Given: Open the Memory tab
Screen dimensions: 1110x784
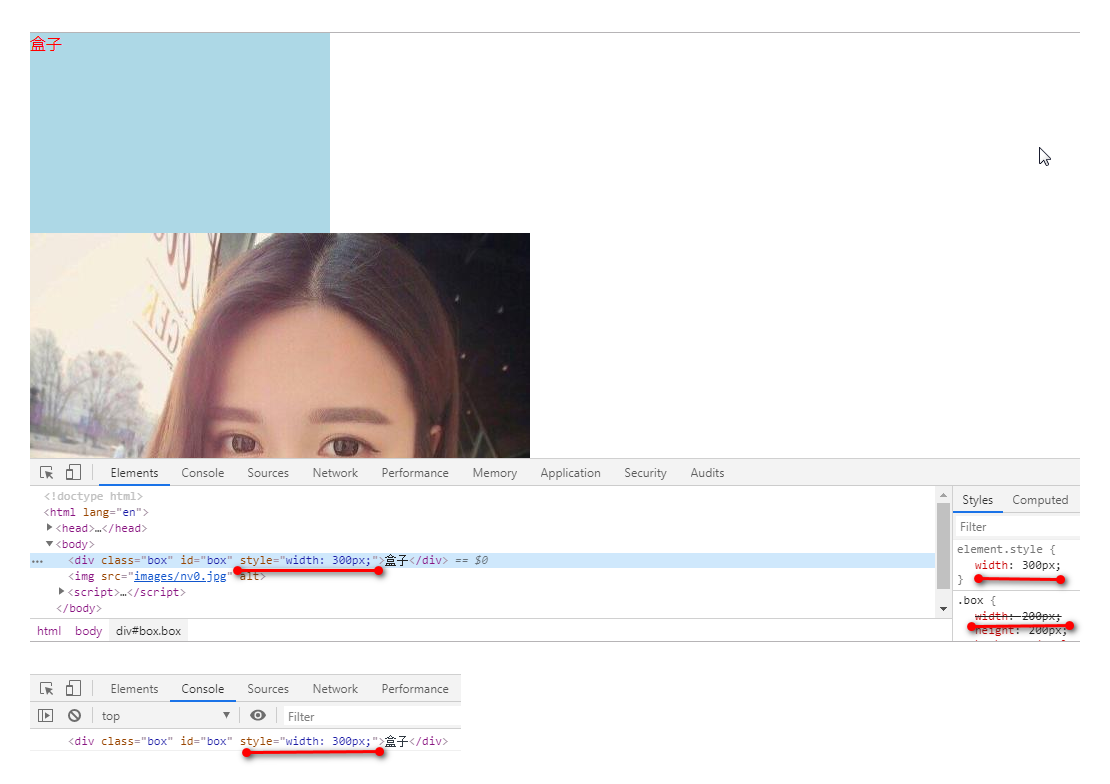Looking at the screenshot, I should click(495, 473).
